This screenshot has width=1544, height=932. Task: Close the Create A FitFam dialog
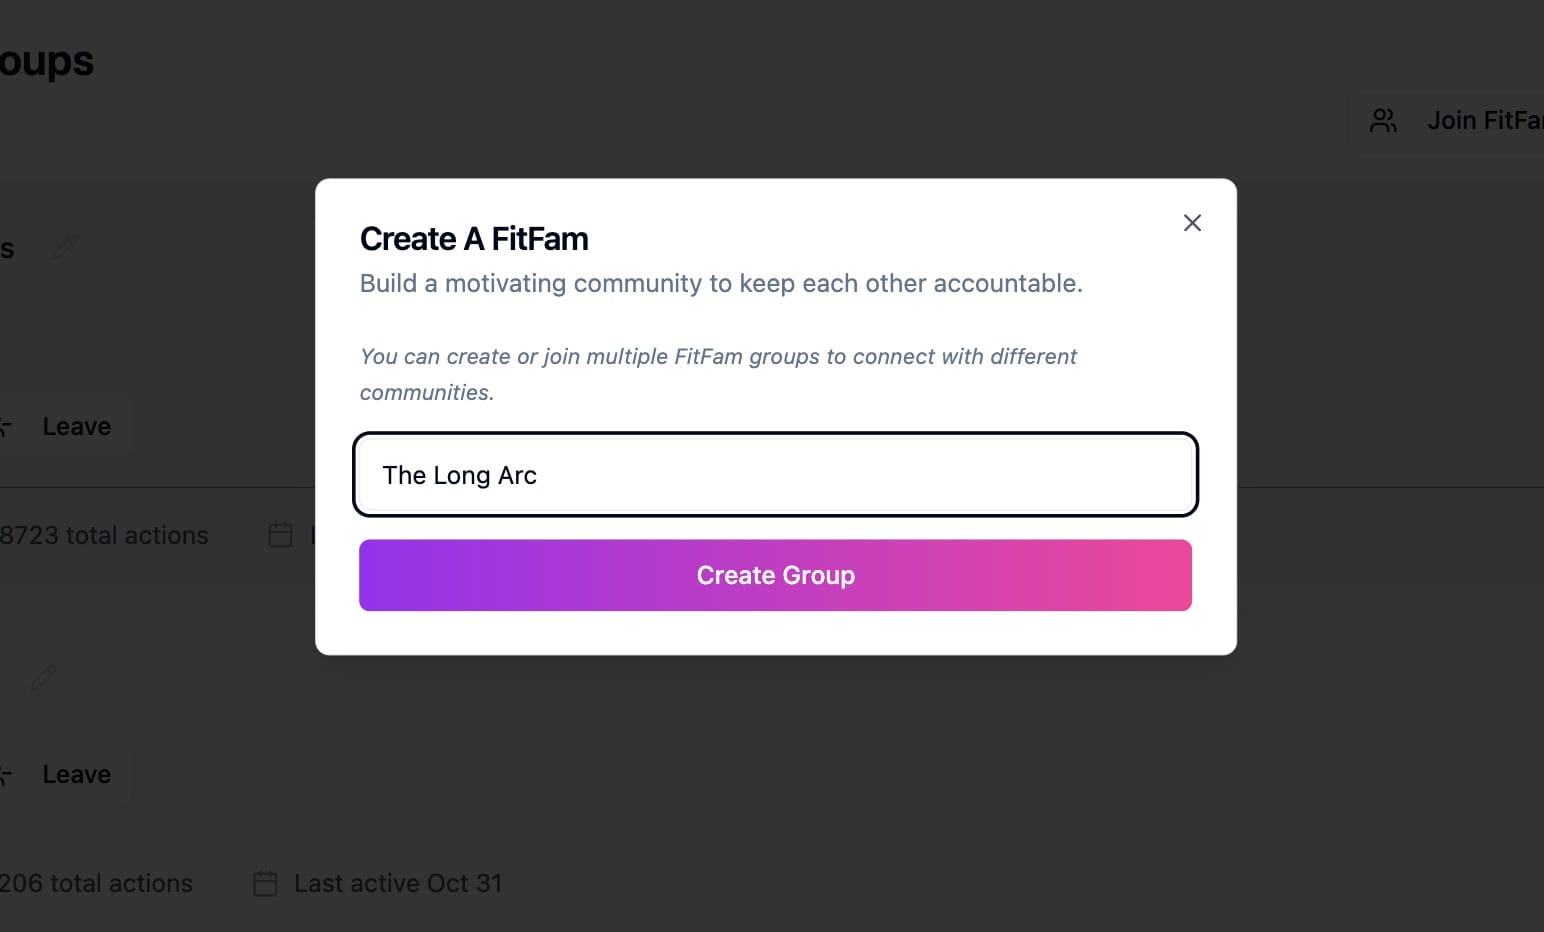pos(1192,223)
